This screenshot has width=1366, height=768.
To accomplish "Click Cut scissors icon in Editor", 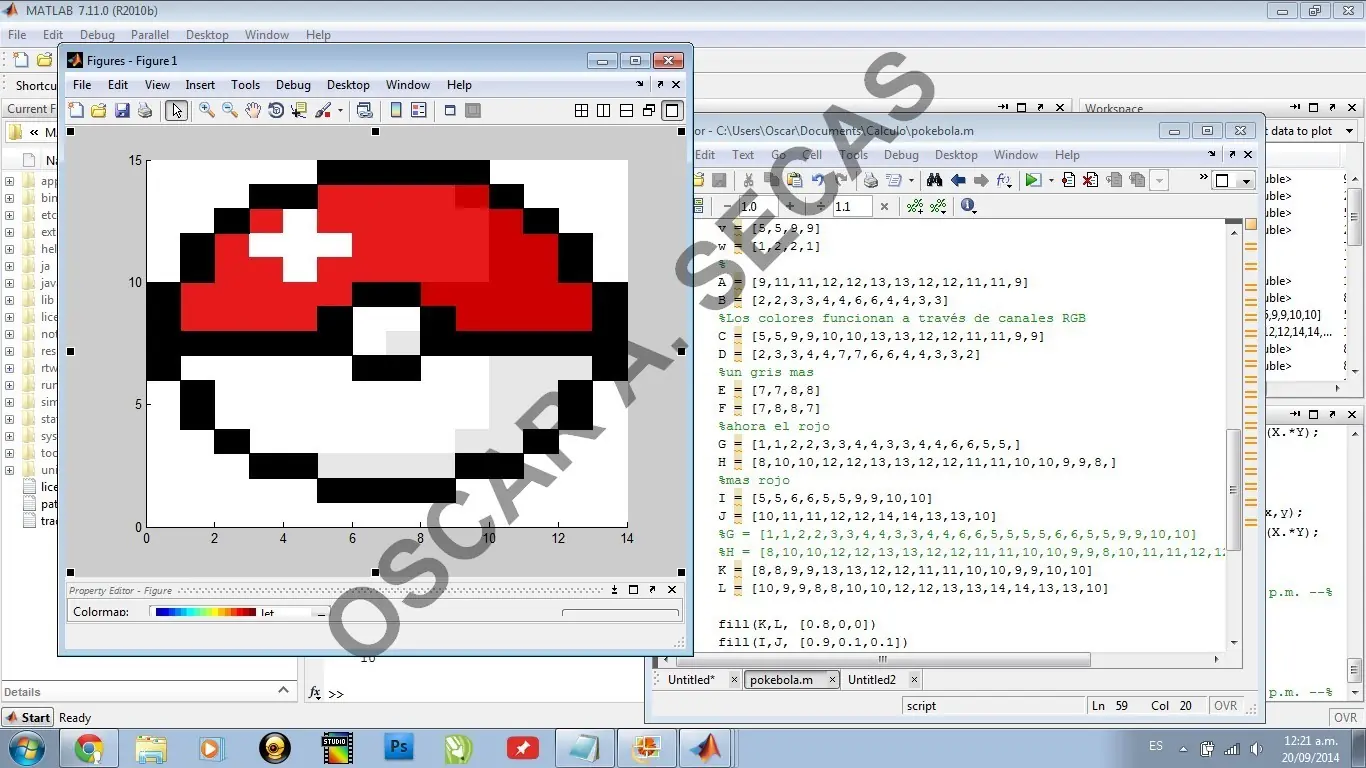I will (x=748, y=180).
